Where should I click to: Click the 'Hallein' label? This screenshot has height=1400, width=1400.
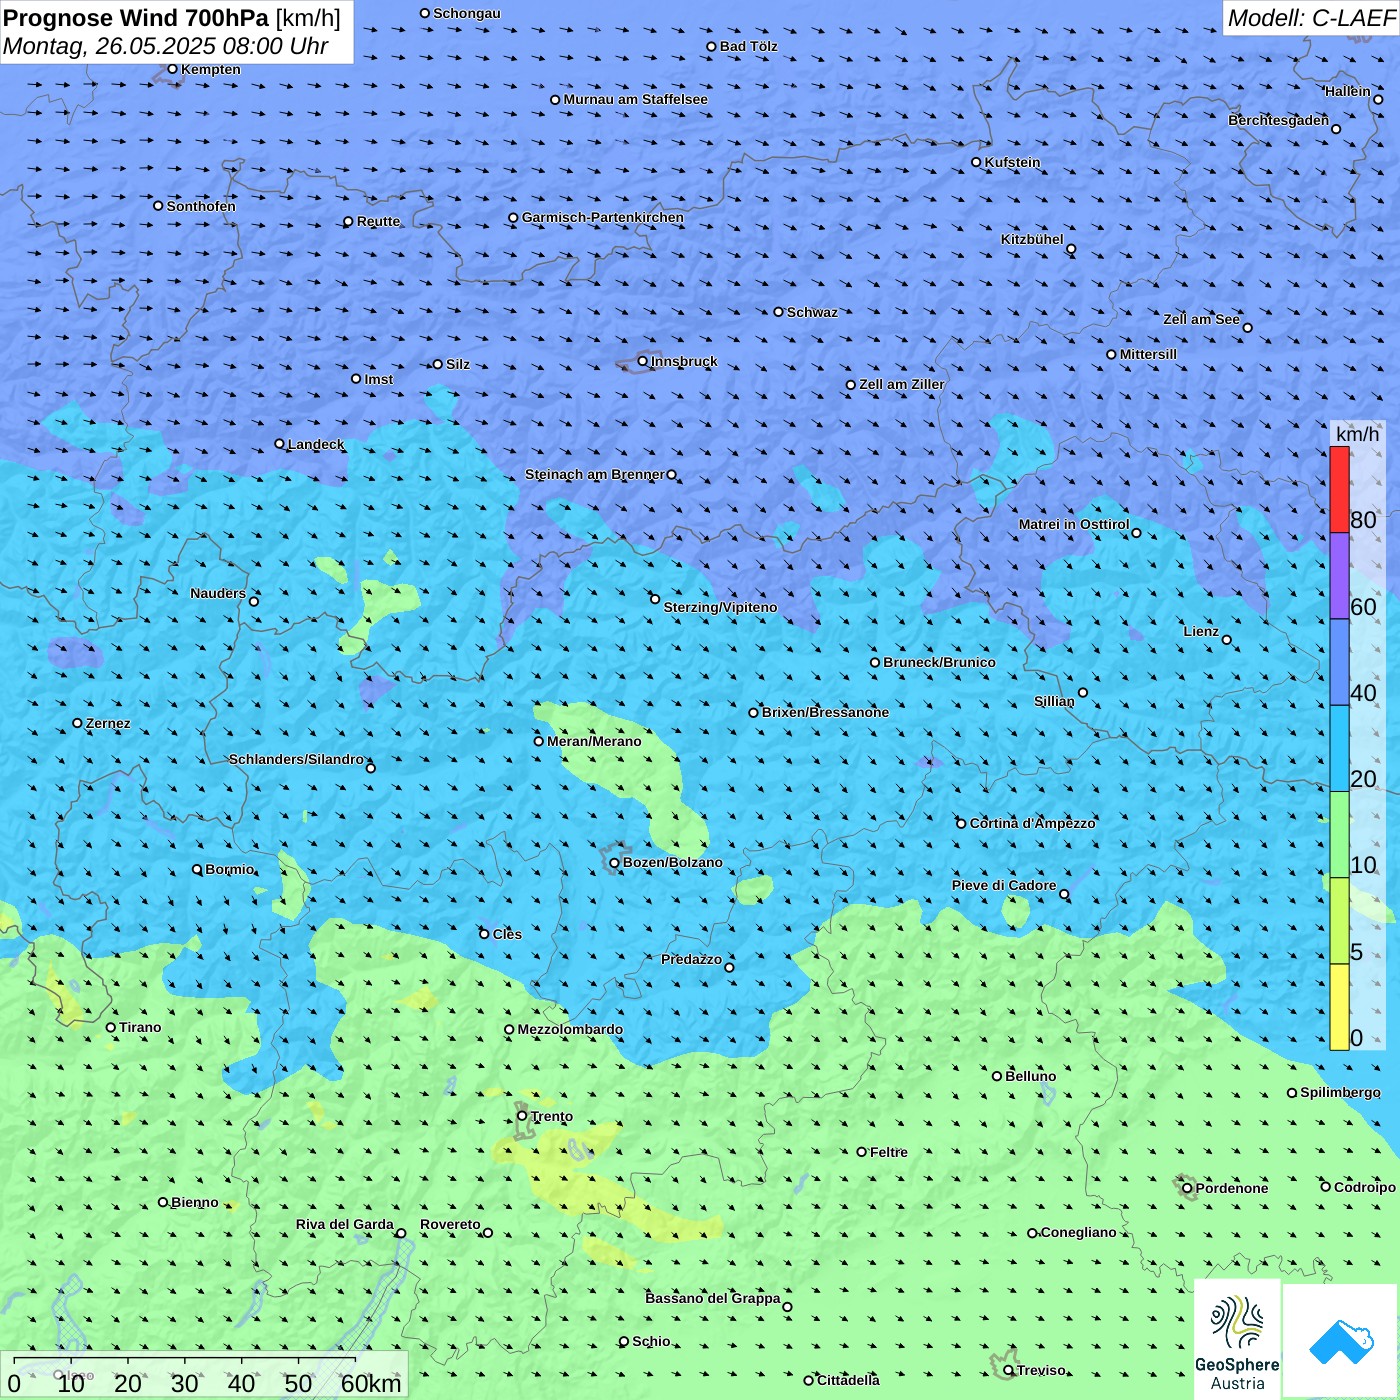click(x=1347, y=91)
